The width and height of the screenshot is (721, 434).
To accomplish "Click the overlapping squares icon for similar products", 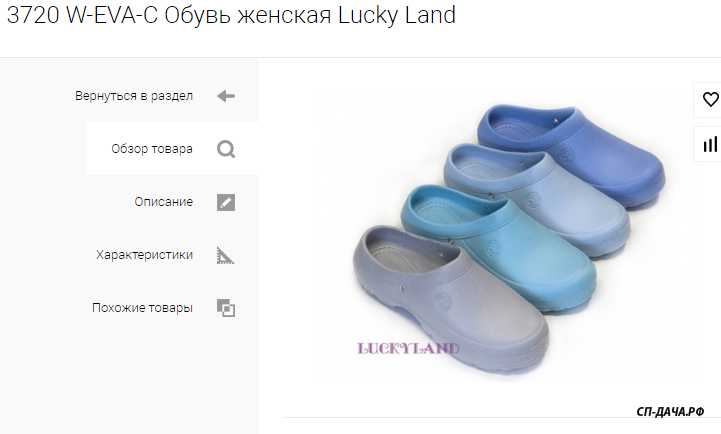I will coord(226,308).
